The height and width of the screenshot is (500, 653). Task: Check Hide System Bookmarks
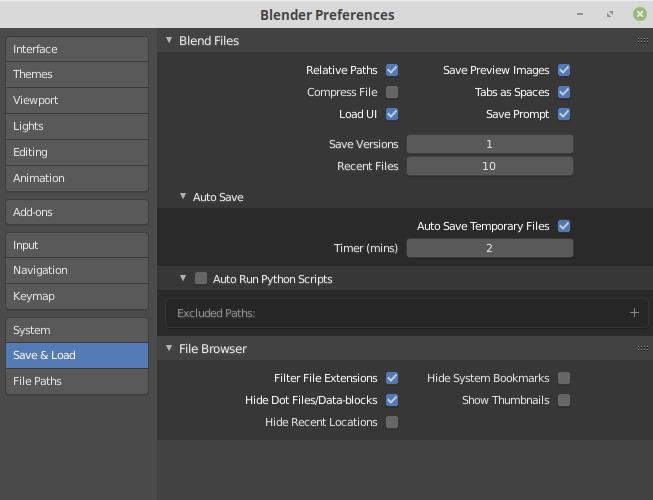point(564,378)
